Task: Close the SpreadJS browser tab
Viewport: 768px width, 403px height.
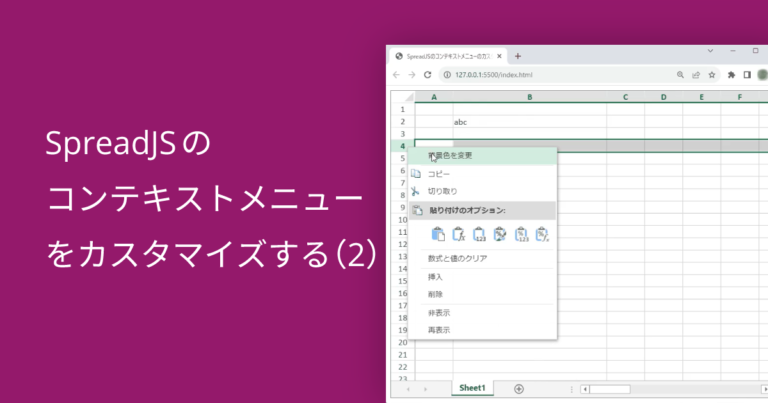Action: [499, 56]
